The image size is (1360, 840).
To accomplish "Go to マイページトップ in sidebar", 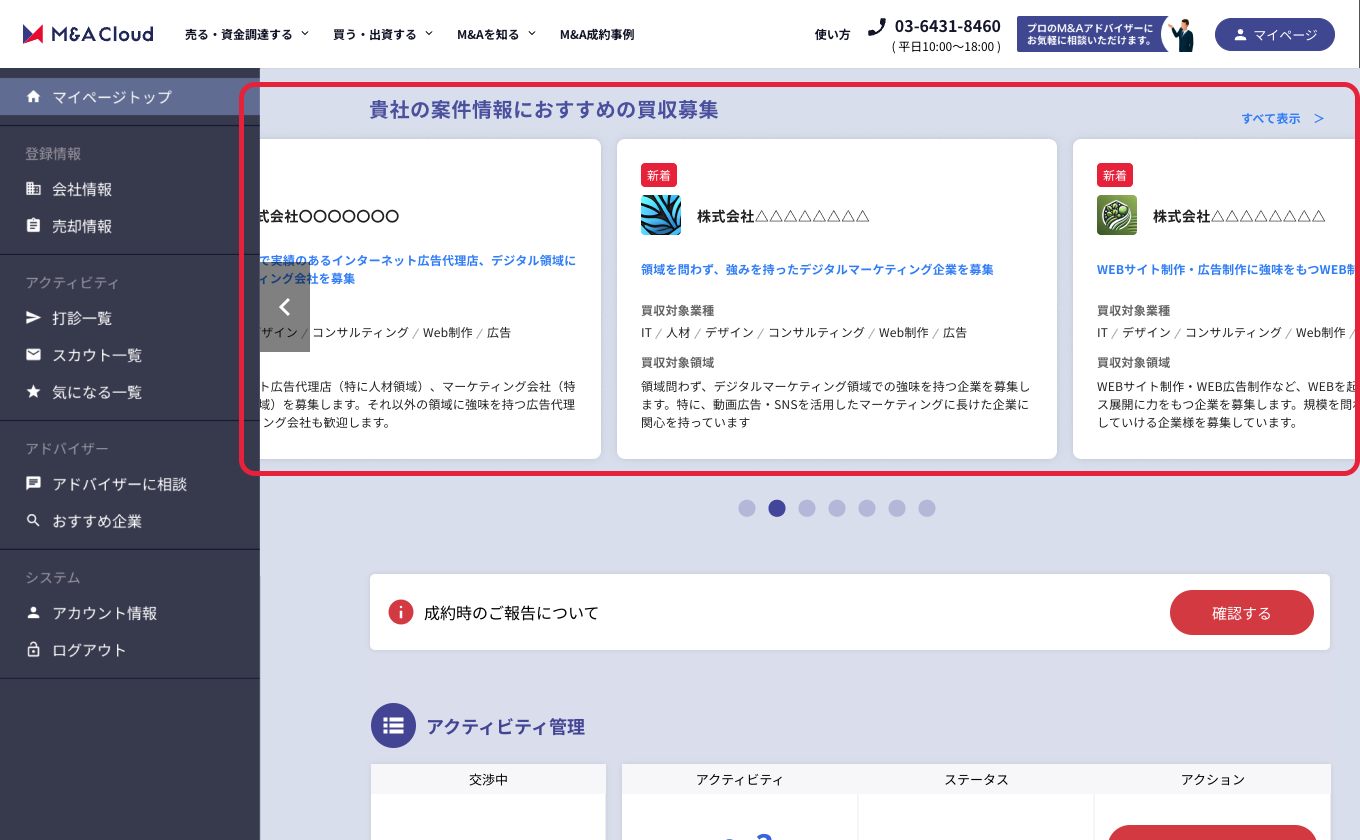I will [x=112, y=97].
